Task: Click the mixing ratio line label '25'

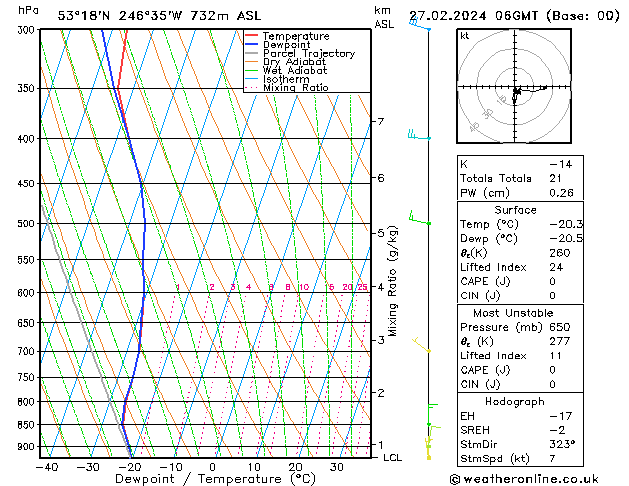Action: (x=363, y=287)
